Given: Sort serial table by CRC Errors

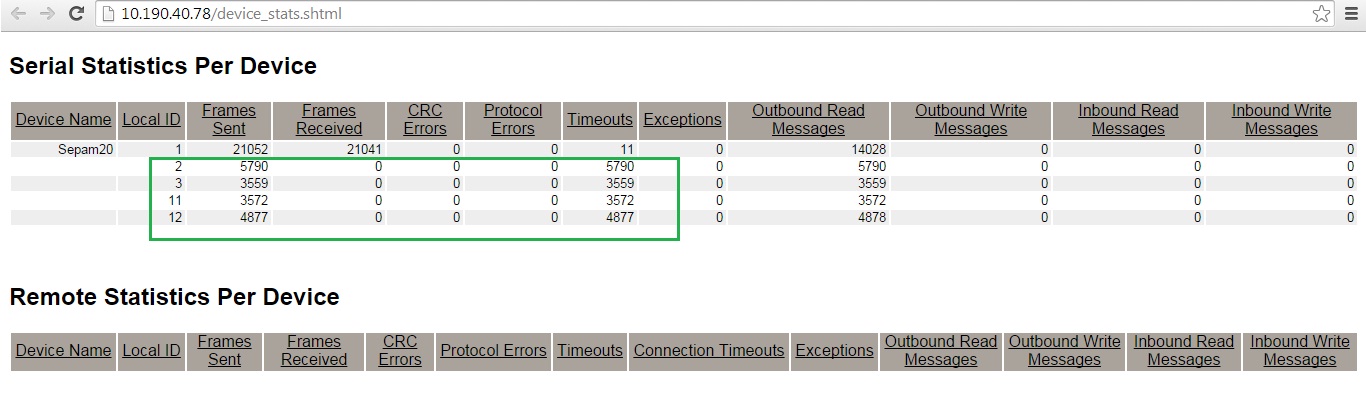Looking at the screenshot, I should coord(425,120).
